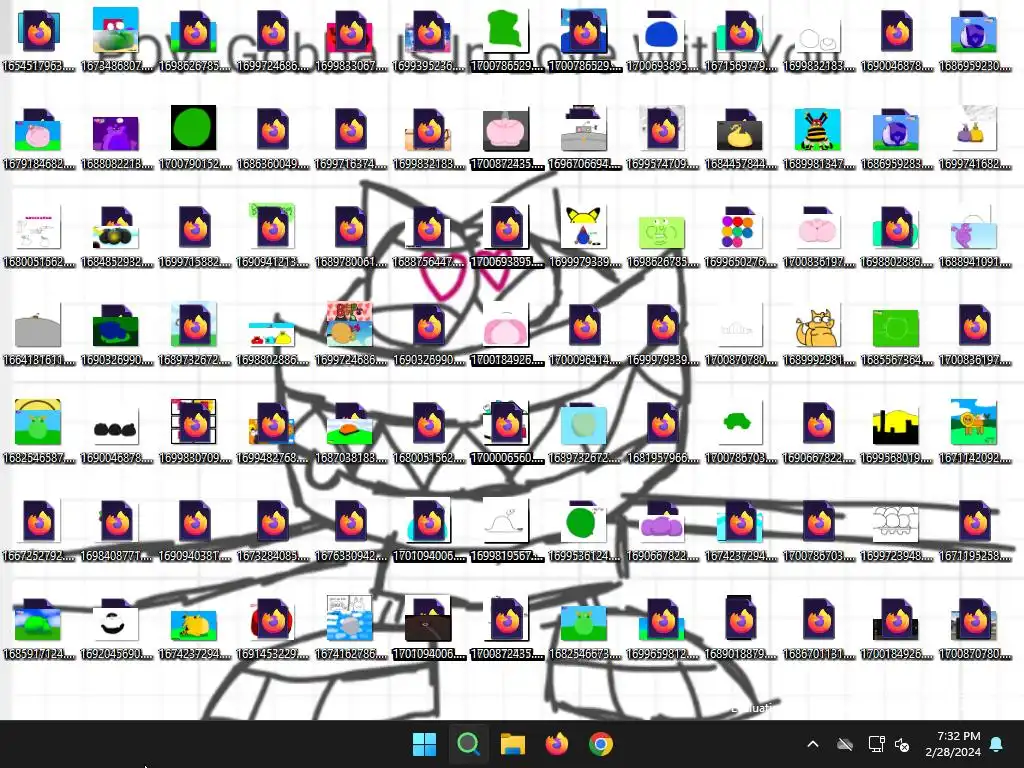Open the taskbar Search magnifier

coord(468,744)
